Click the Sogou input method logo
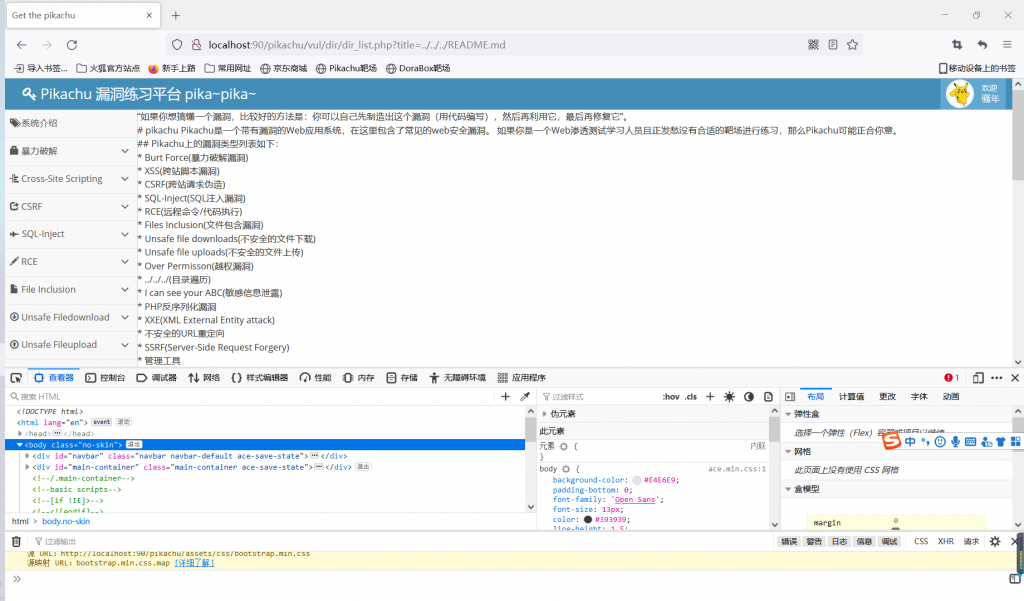The width and height of the screenshot is (1024, 601). 891,441
